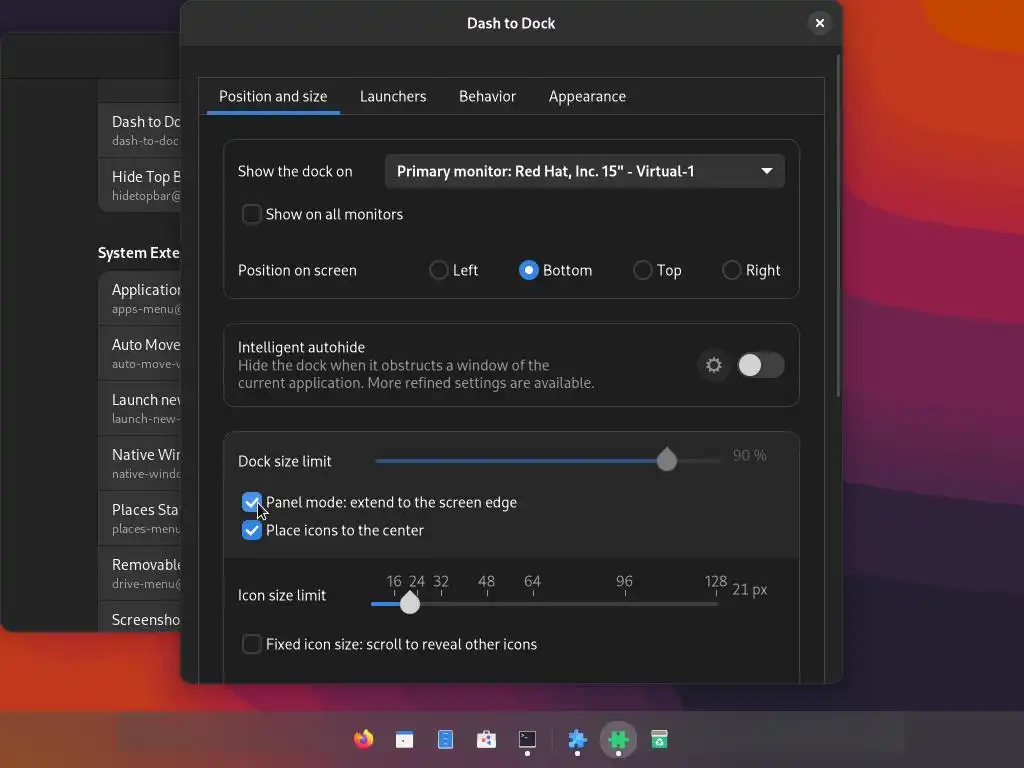
Task: Enable Fixed icon size checkbox
Action: [x=251, y=644]
